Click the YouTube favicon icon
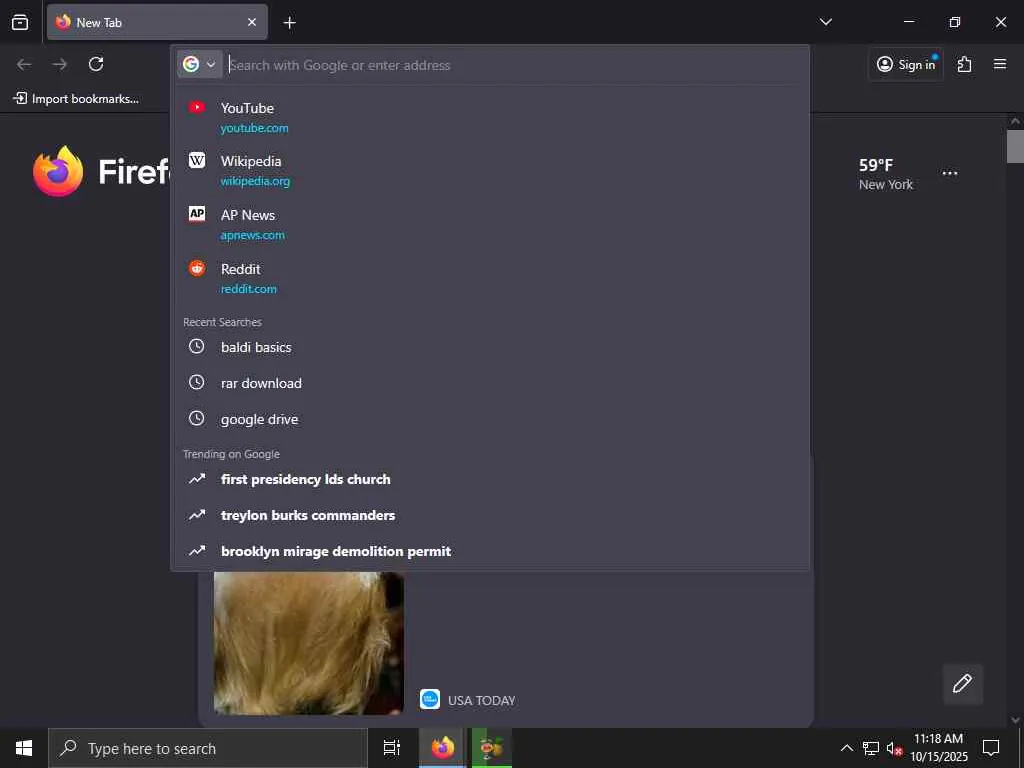Viewport: 1024px width, 768px height. click(197, 107)
